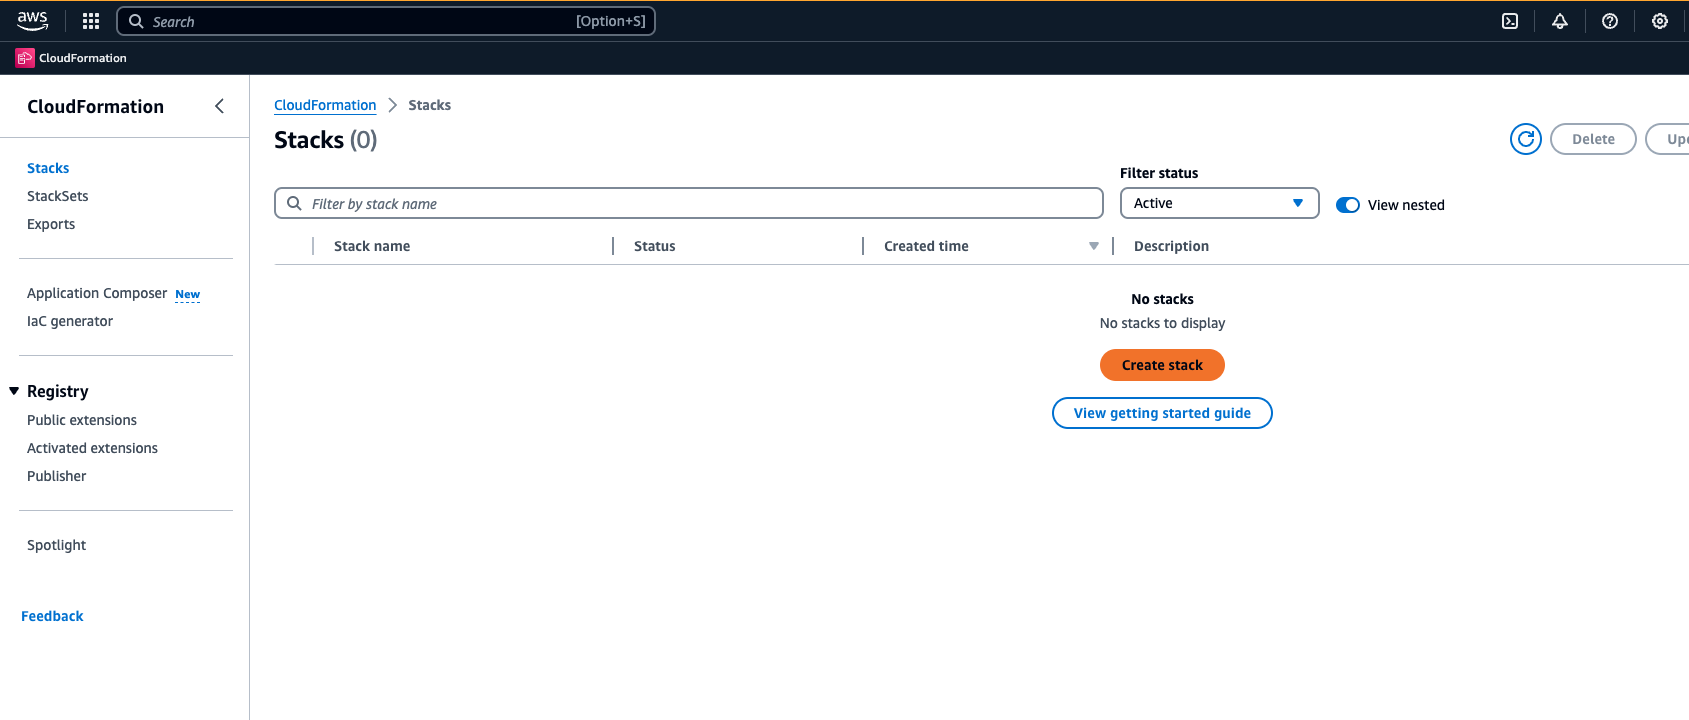Click the Description column header
This screenshot has width=1689, height=720.
click(1171, 246)
